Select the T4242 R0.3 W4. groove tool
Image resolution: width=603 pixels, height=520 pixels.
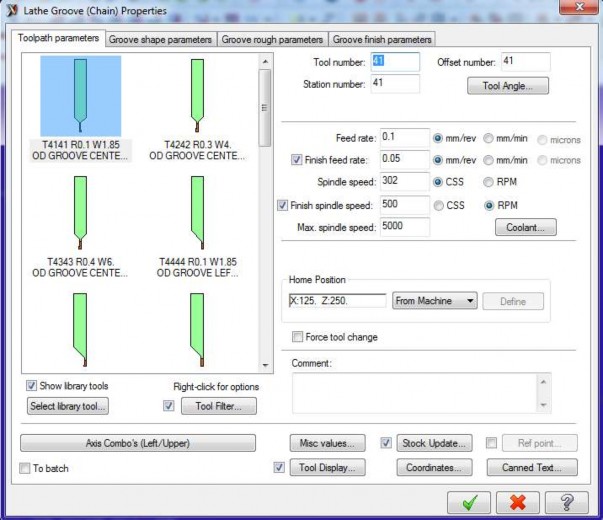(197, 98)
